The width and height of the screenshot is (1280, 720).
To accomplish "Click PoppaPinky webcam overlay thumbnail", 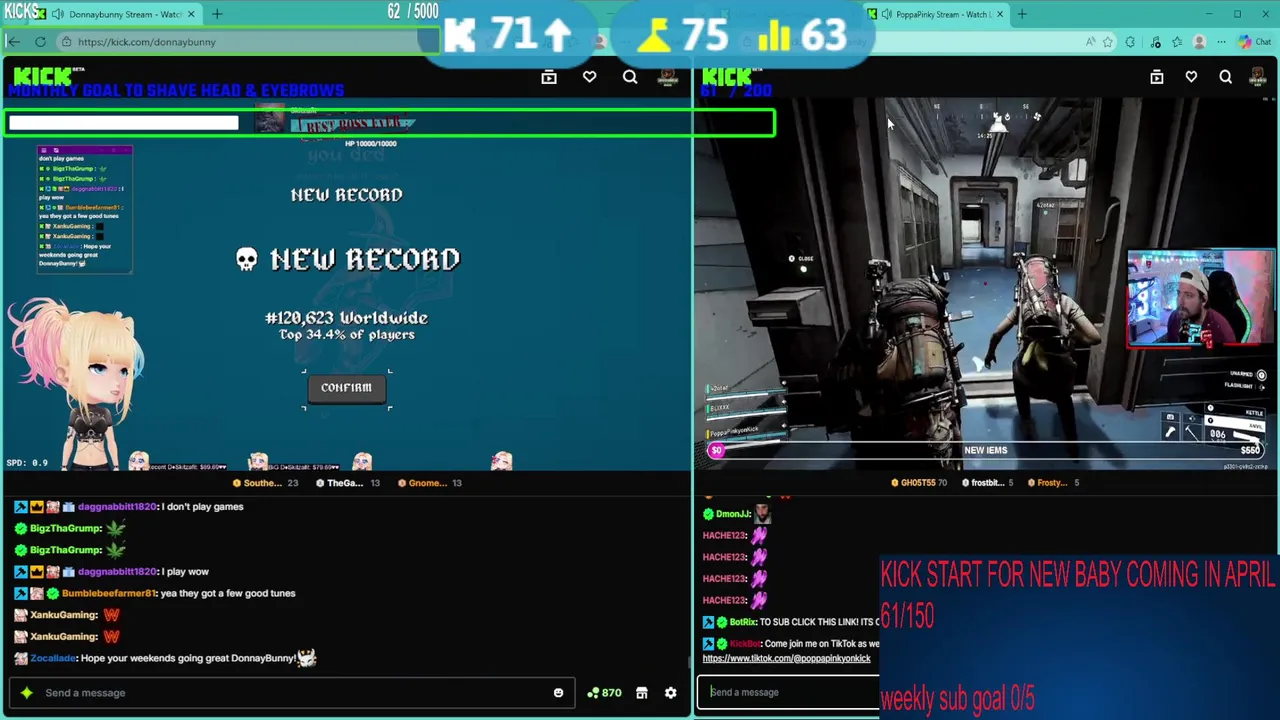I will click(x=1201, y=298).
